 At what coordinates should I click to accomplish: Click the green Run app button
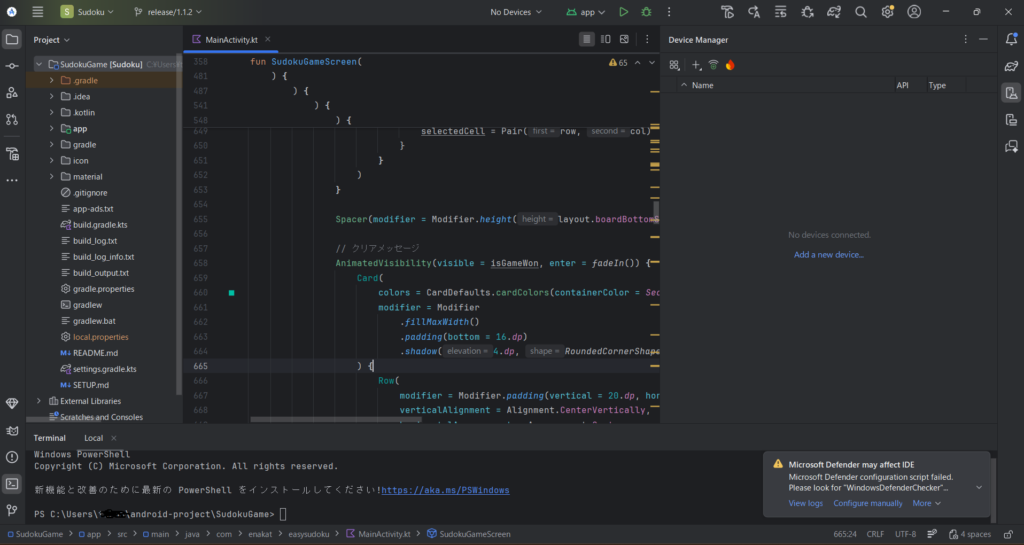[x=623, y=12]
